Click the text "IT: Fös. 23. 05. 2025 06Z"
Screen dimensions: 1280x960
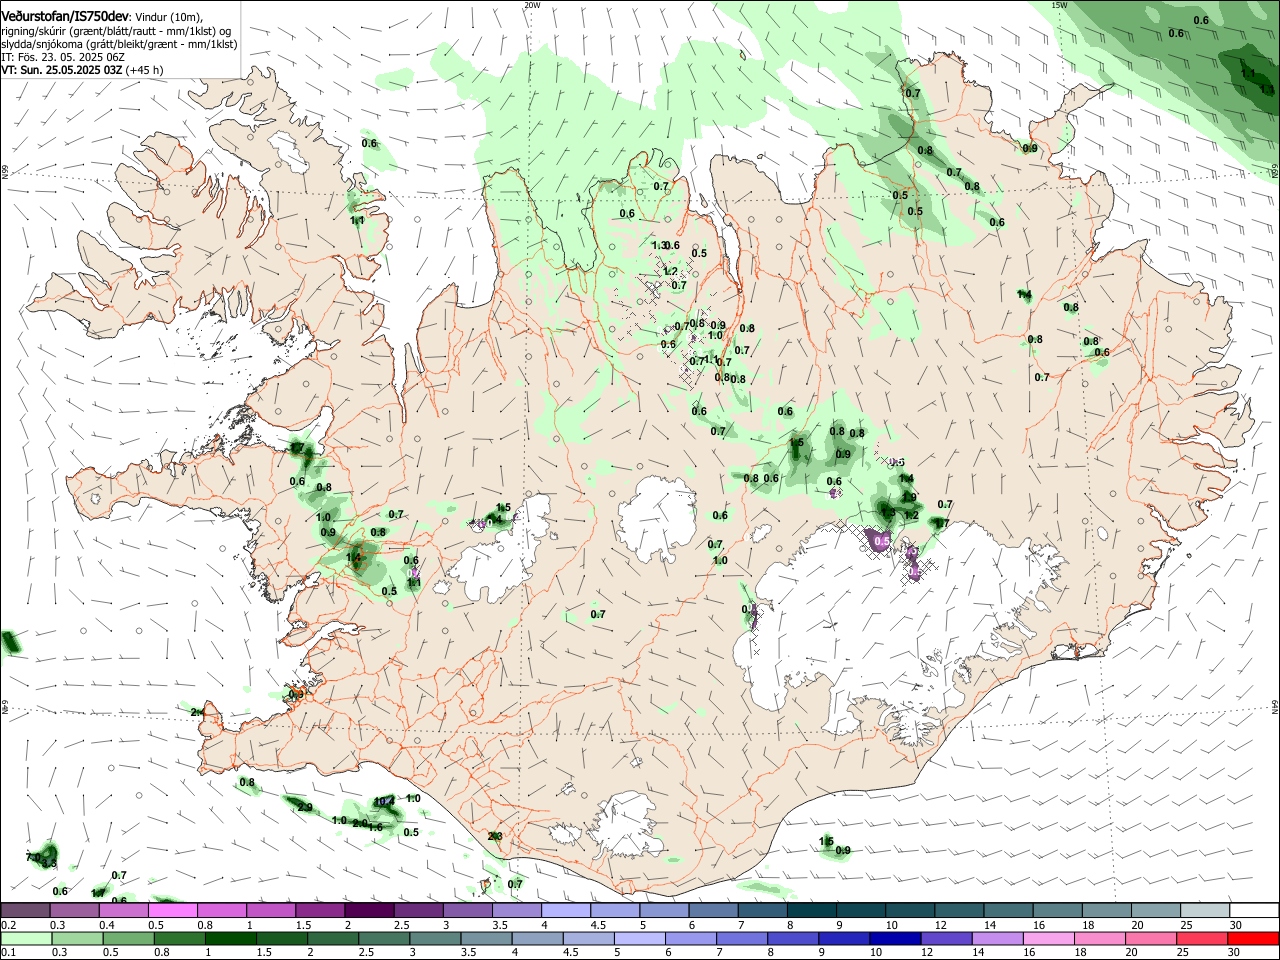point(61,57)
